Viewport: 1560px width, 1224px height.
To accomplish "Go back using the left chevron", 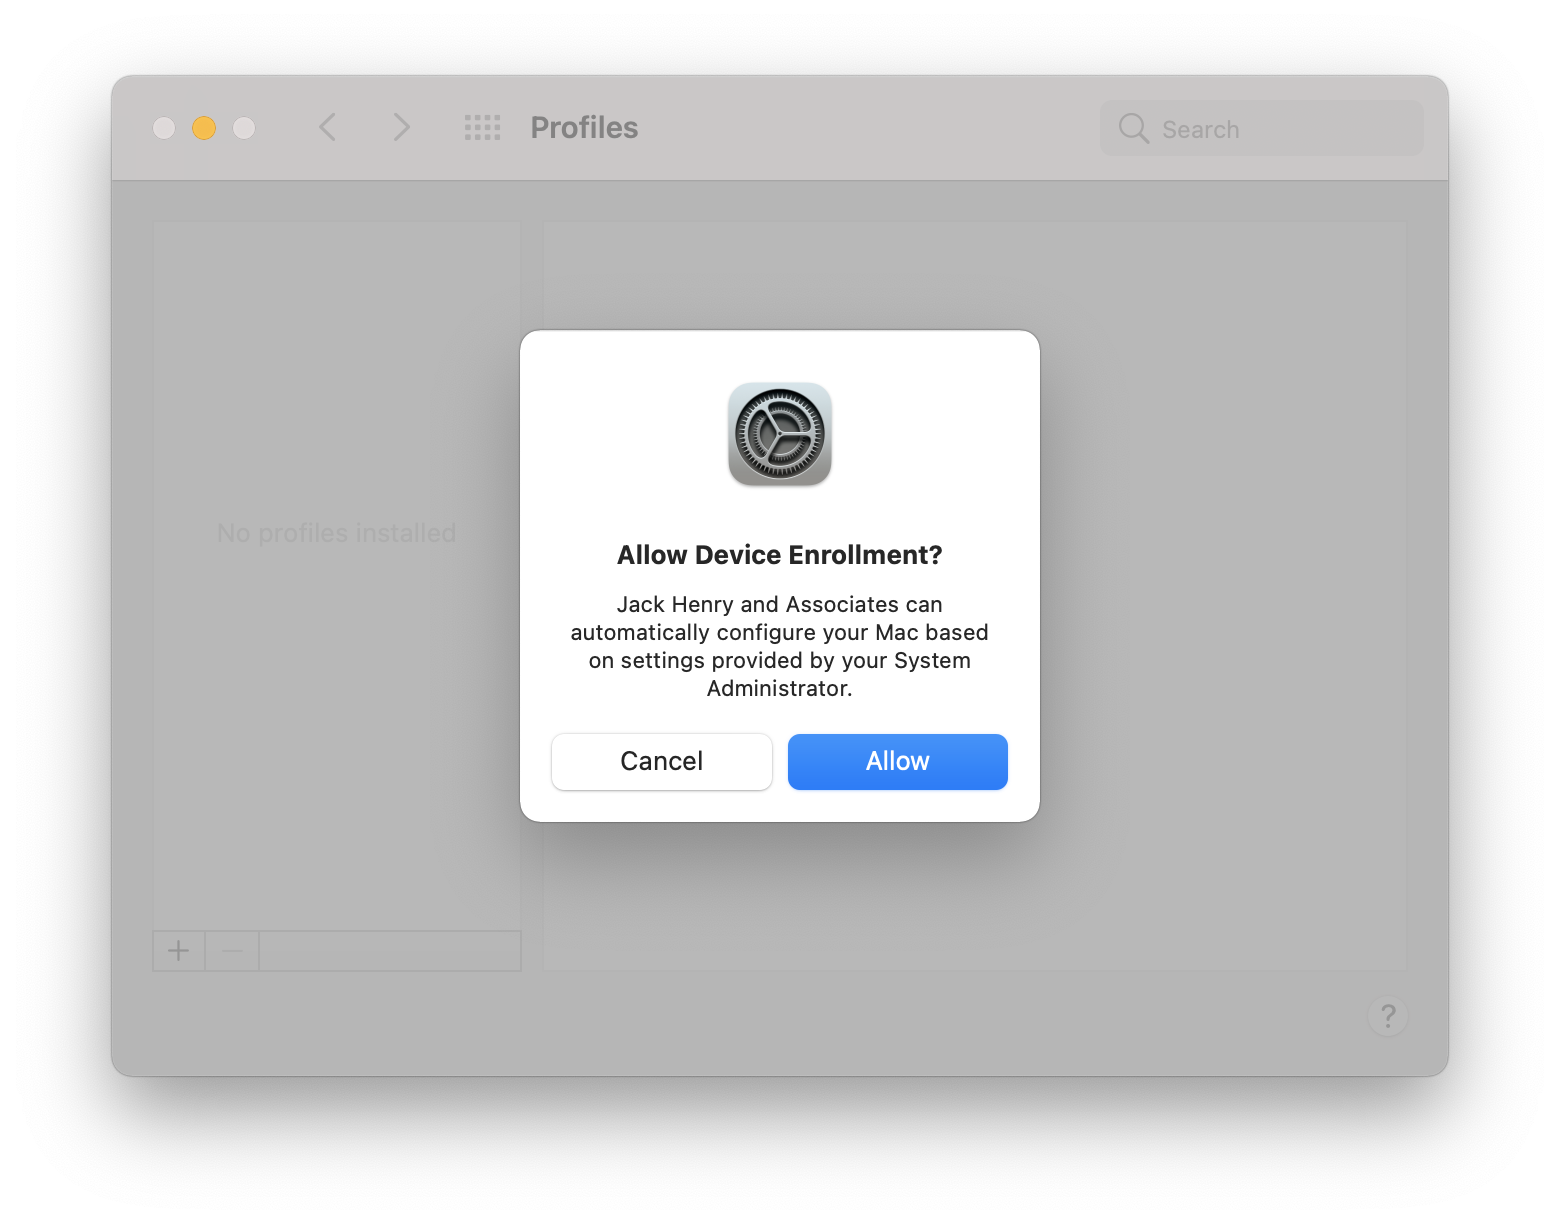I will click(327, 128).
